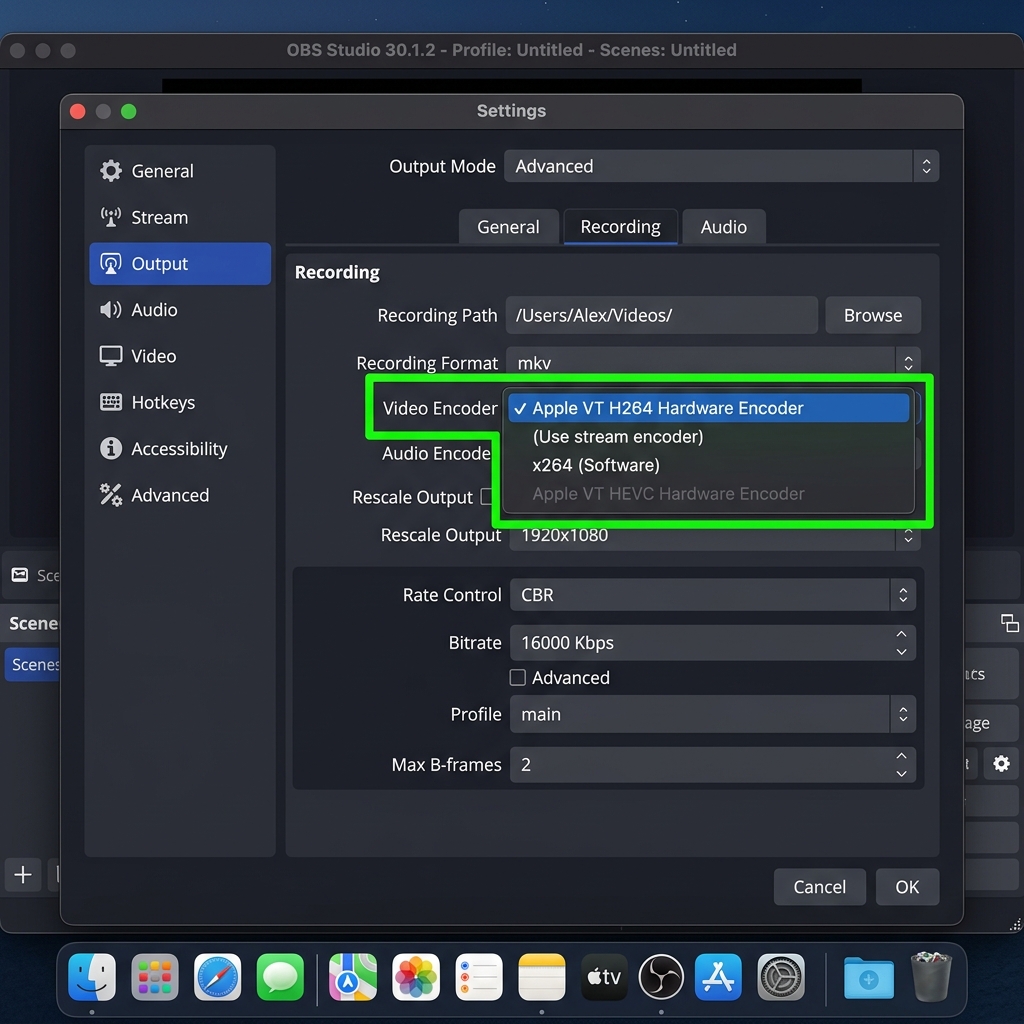The width and height of the screenshot is (1024, 1024).
Task: Click the Recording Path field
Action: click(662, 315)
